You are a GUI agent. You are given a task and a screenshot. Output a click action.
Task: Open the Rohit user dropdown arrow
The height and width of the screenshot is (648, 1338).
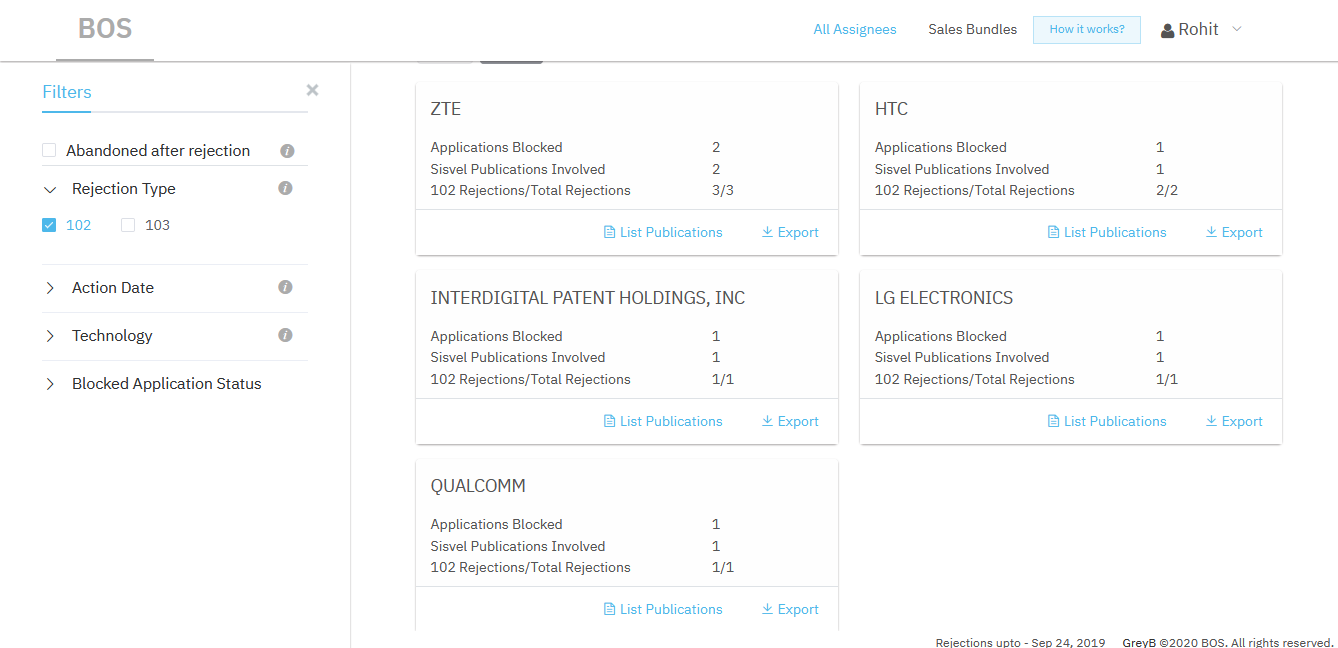pos(1237,29)
